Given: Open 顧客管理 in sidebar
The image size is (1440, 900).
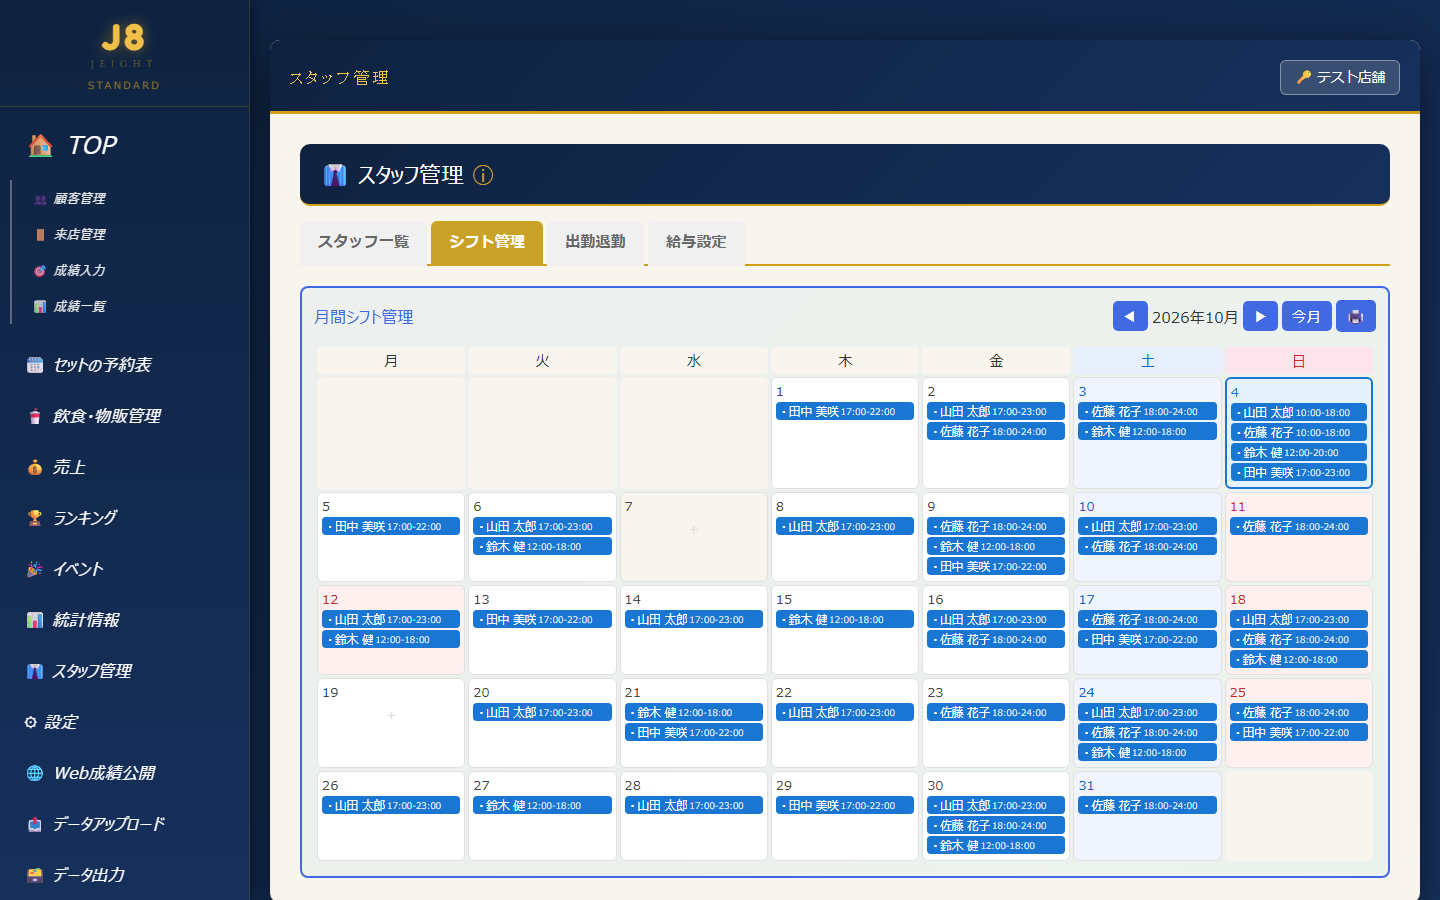Looking at the screenshot, I should 80,199.
